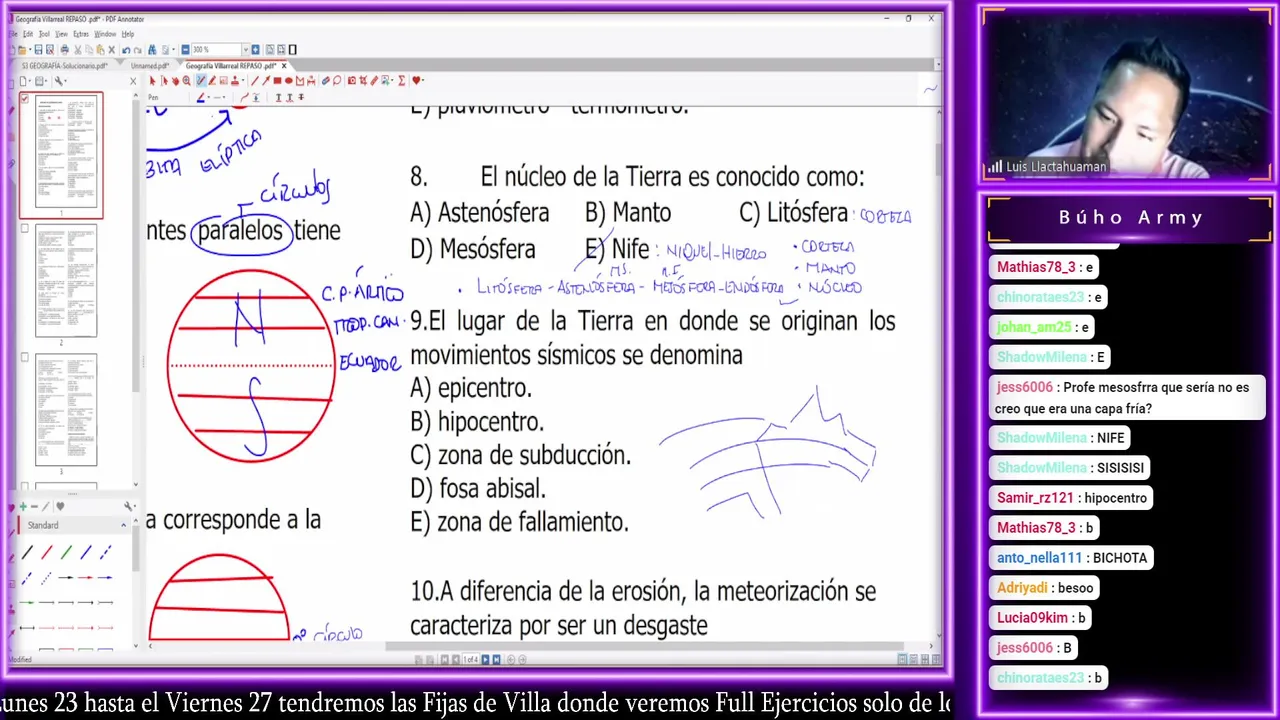This screenshot has width=1280, height=720.
Task: Toggle the page 2 thumbnail checkbox
Action: click(25, 228)
